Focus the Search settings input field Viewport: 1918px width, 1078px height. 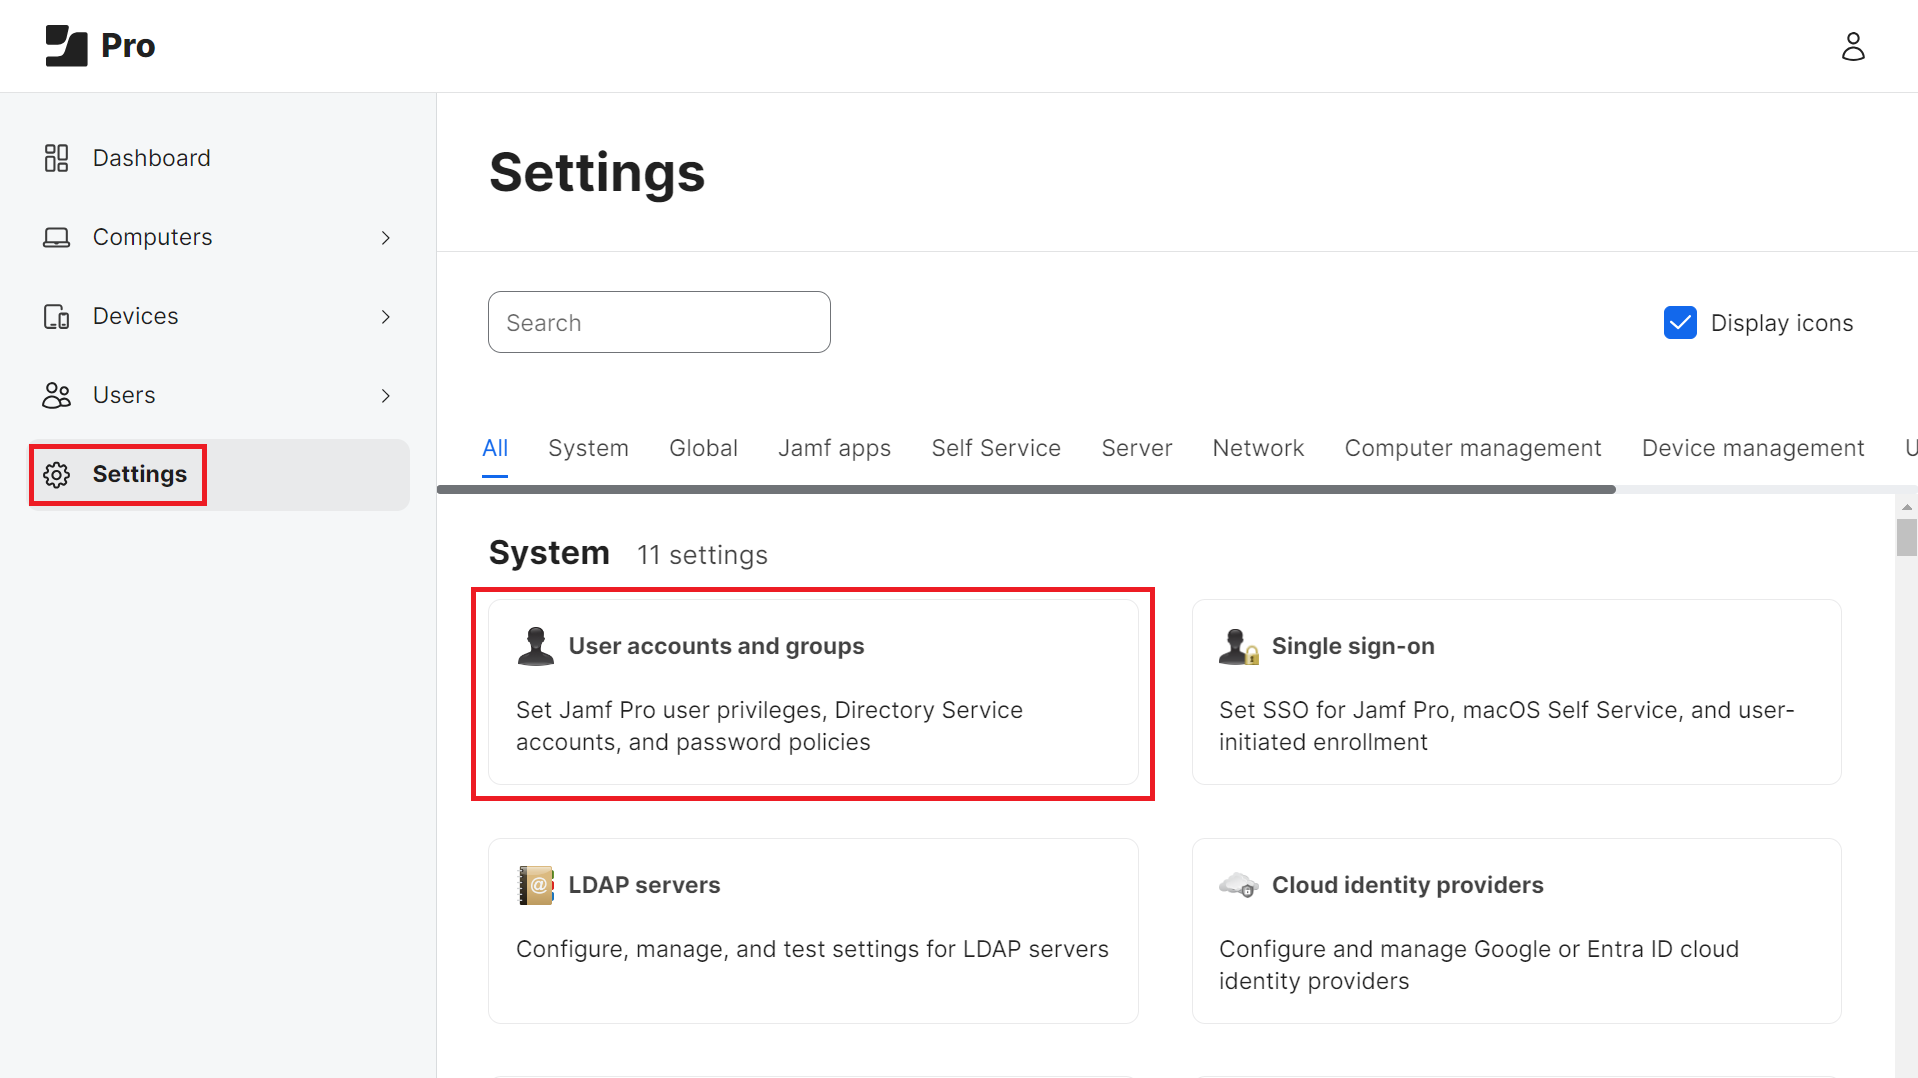coord(659,323)
